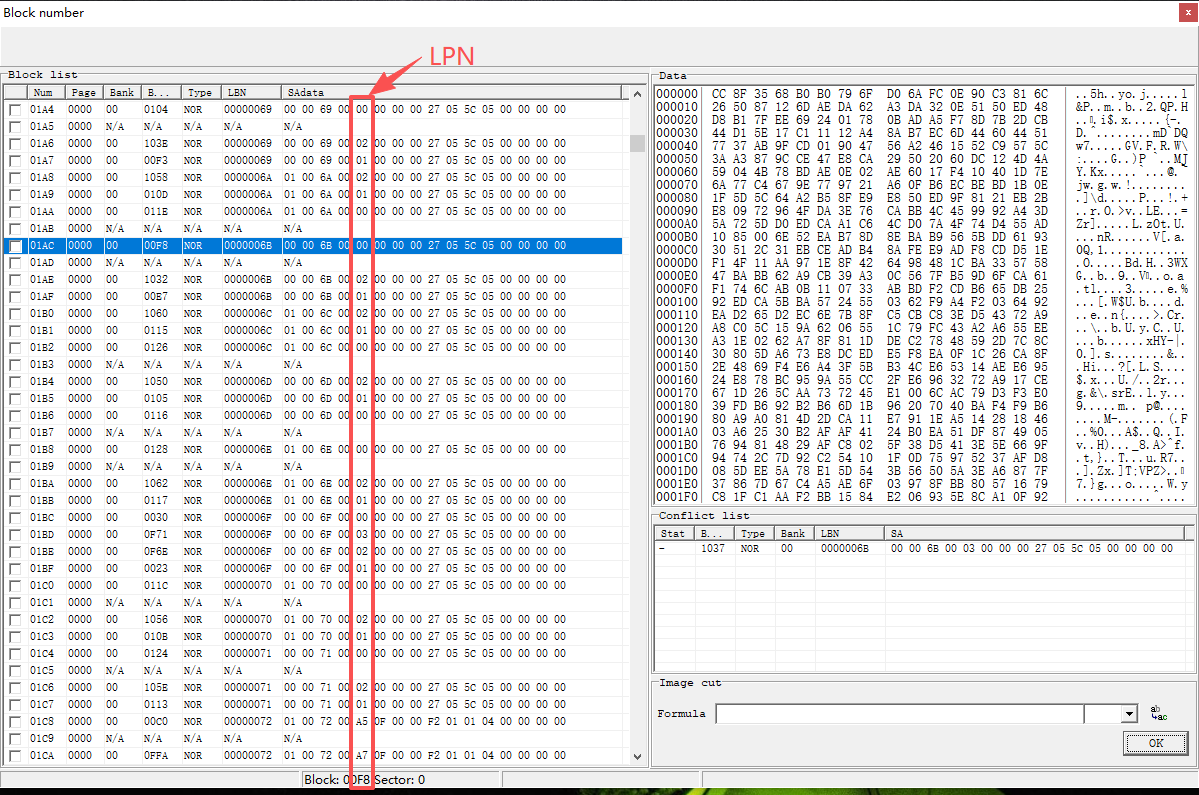Enable the checkbox on row 01C8

point(15,722)
